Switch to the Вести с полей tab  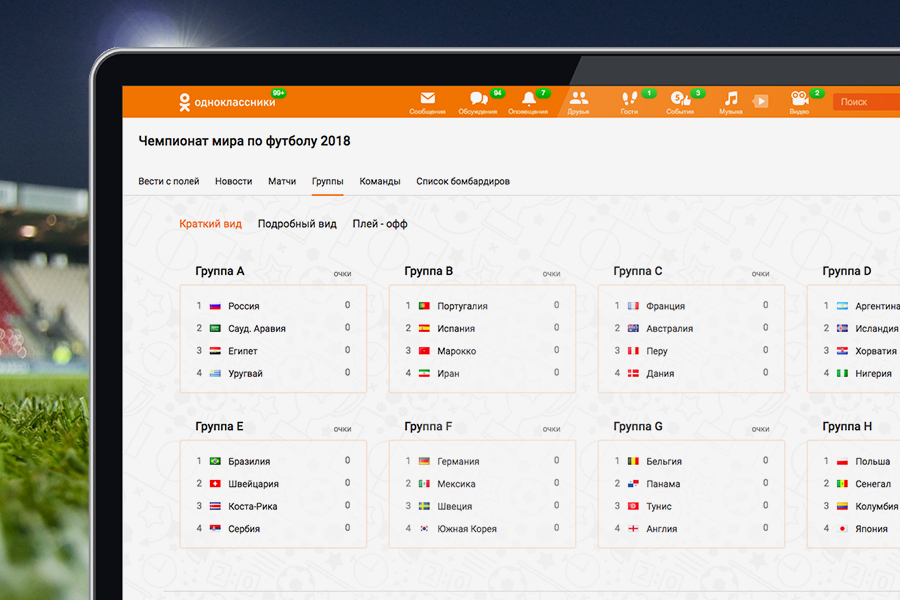click(x=169, y=181)
